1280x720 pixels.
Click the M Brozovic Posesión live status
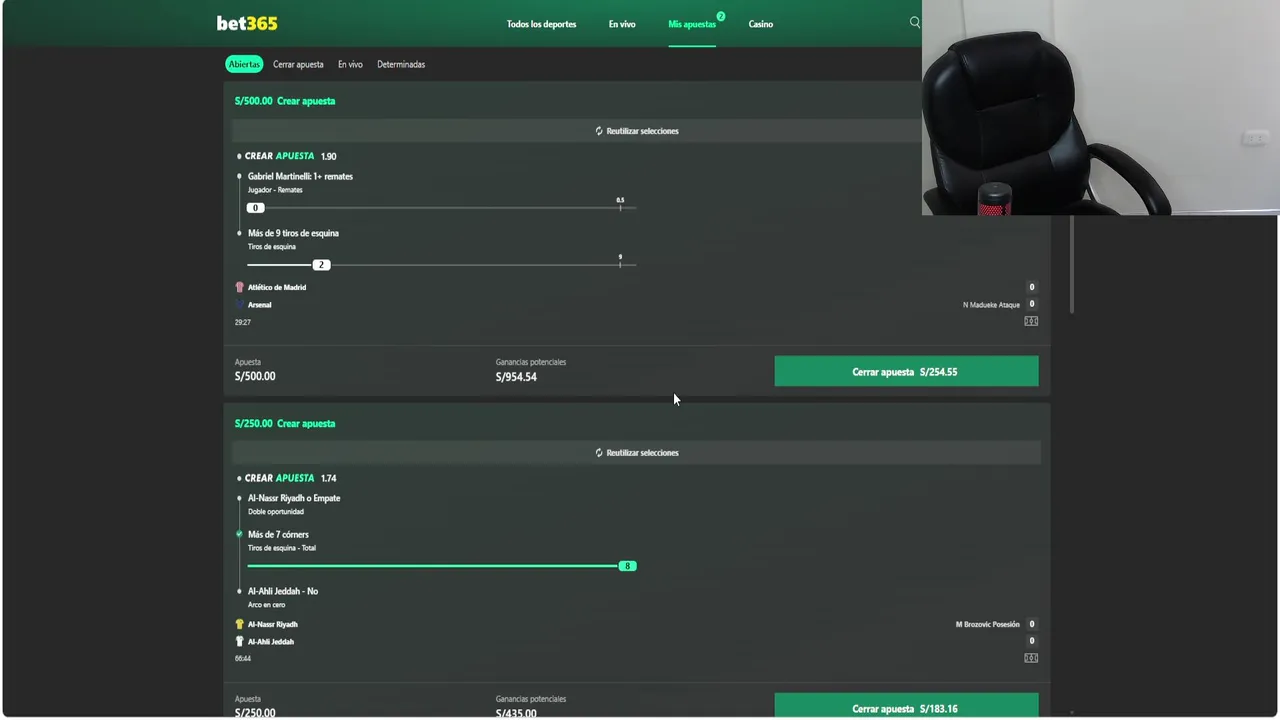click(988, 624)
